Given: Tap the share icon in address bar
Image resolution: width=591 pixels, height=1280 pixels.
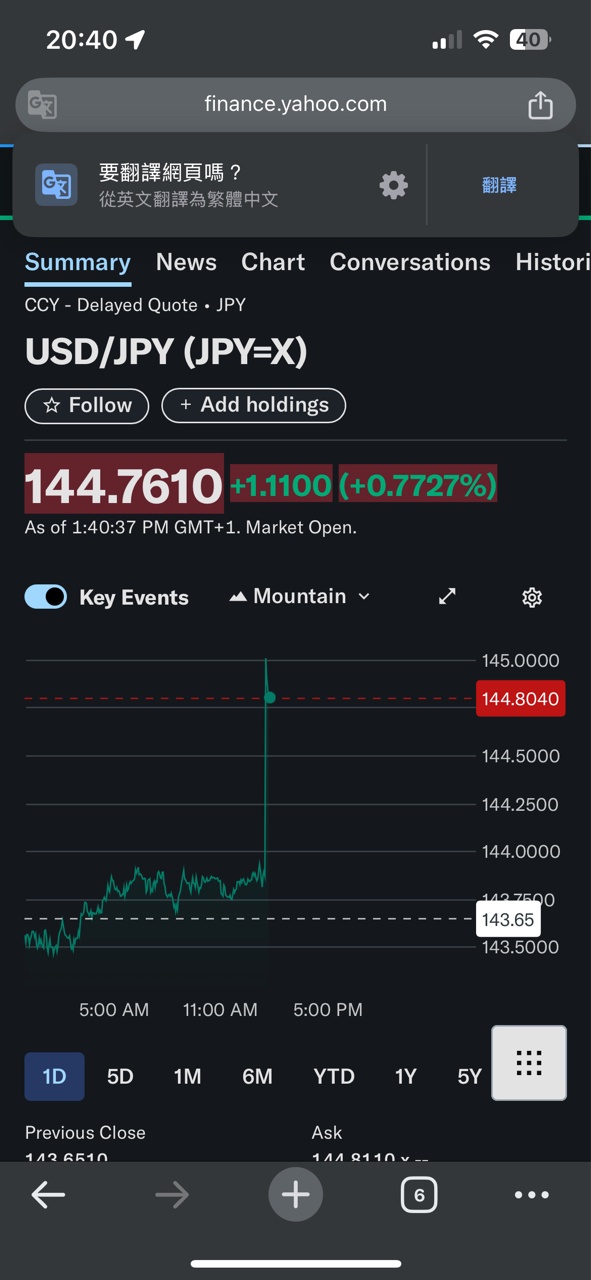Looking at the screenshot, I should [540, 104].
